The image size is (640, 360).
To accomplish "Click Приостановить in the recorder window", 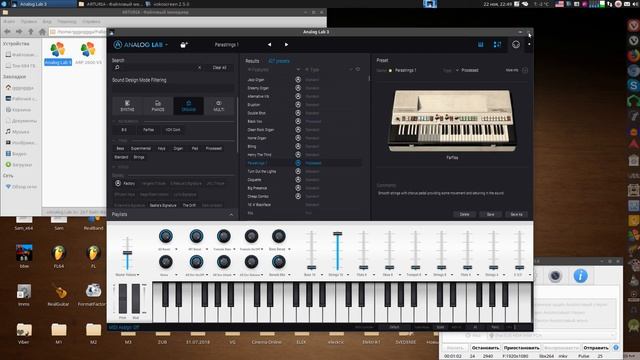I will (x=521, y=348).
